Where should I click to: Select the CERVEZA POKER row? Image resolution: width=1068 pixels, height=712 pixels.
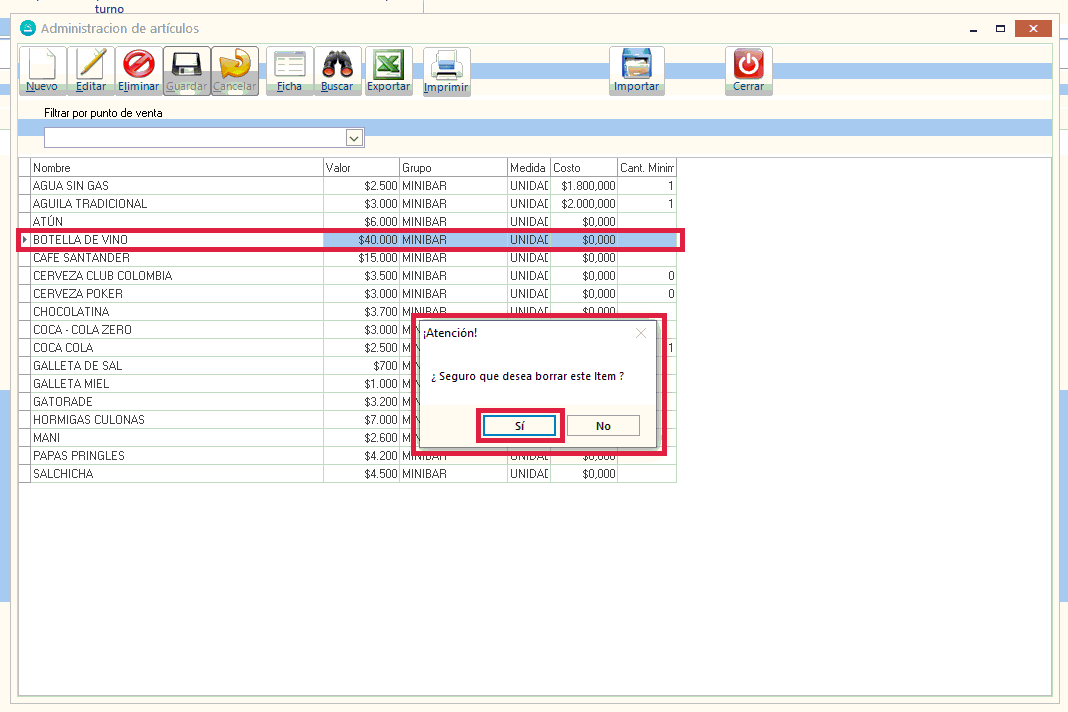(x=176, y=294)
